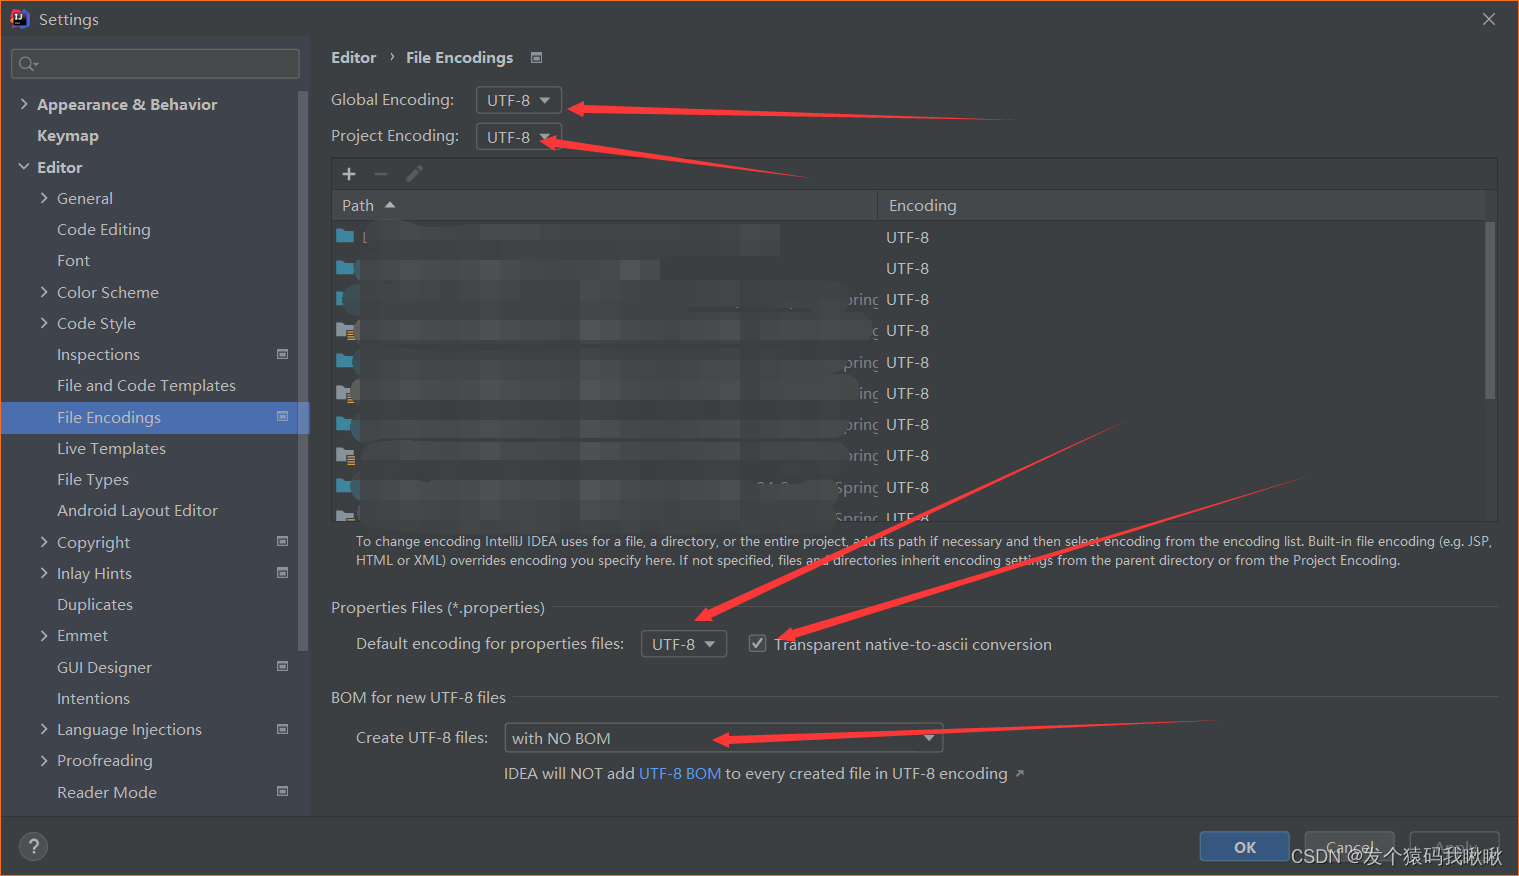The height and width of the screenshot is (876, 1519).
Task: Toggle Transparent native-to-ascii conversion checkbox
Action: click(x=757, y=643)
